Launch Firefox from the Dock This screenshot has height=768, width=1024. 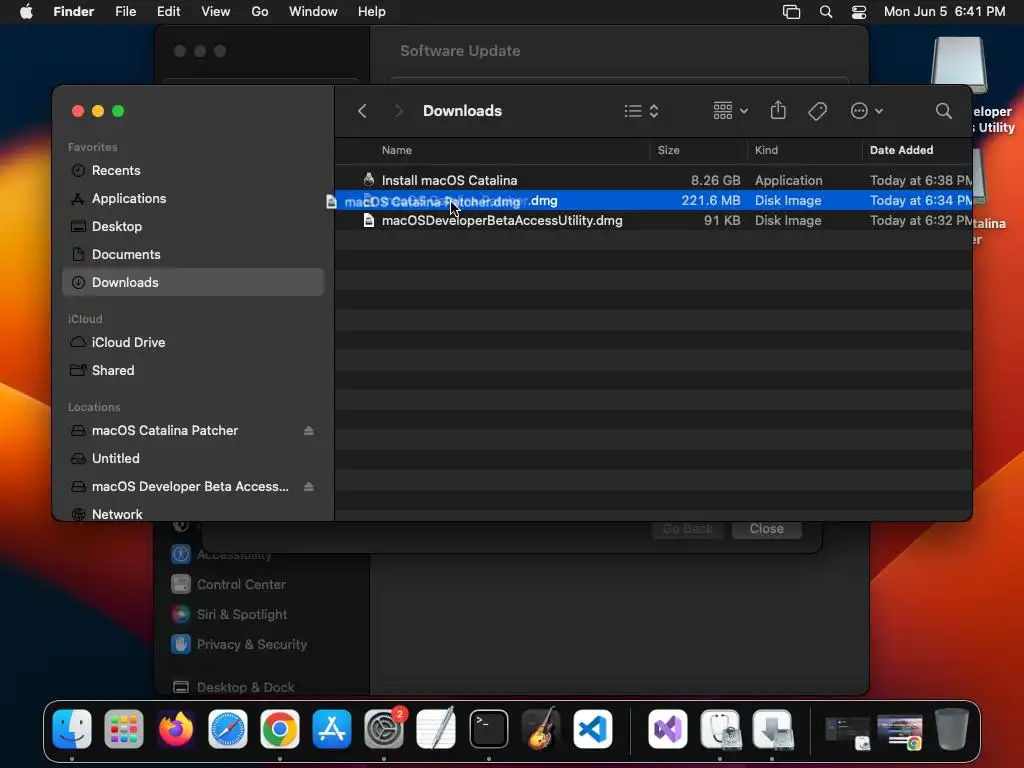click(x=176, y=729)
